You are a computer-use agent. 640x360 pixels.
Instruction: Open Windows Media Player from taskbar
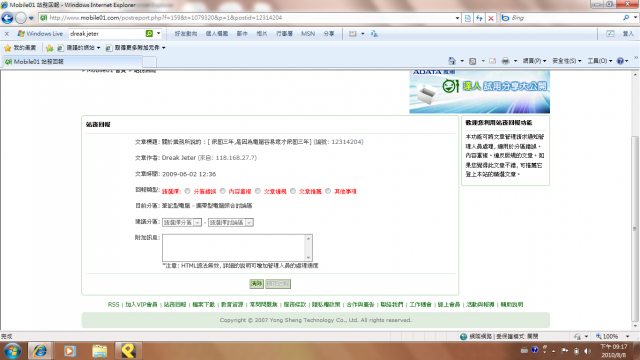coord(69,351)
